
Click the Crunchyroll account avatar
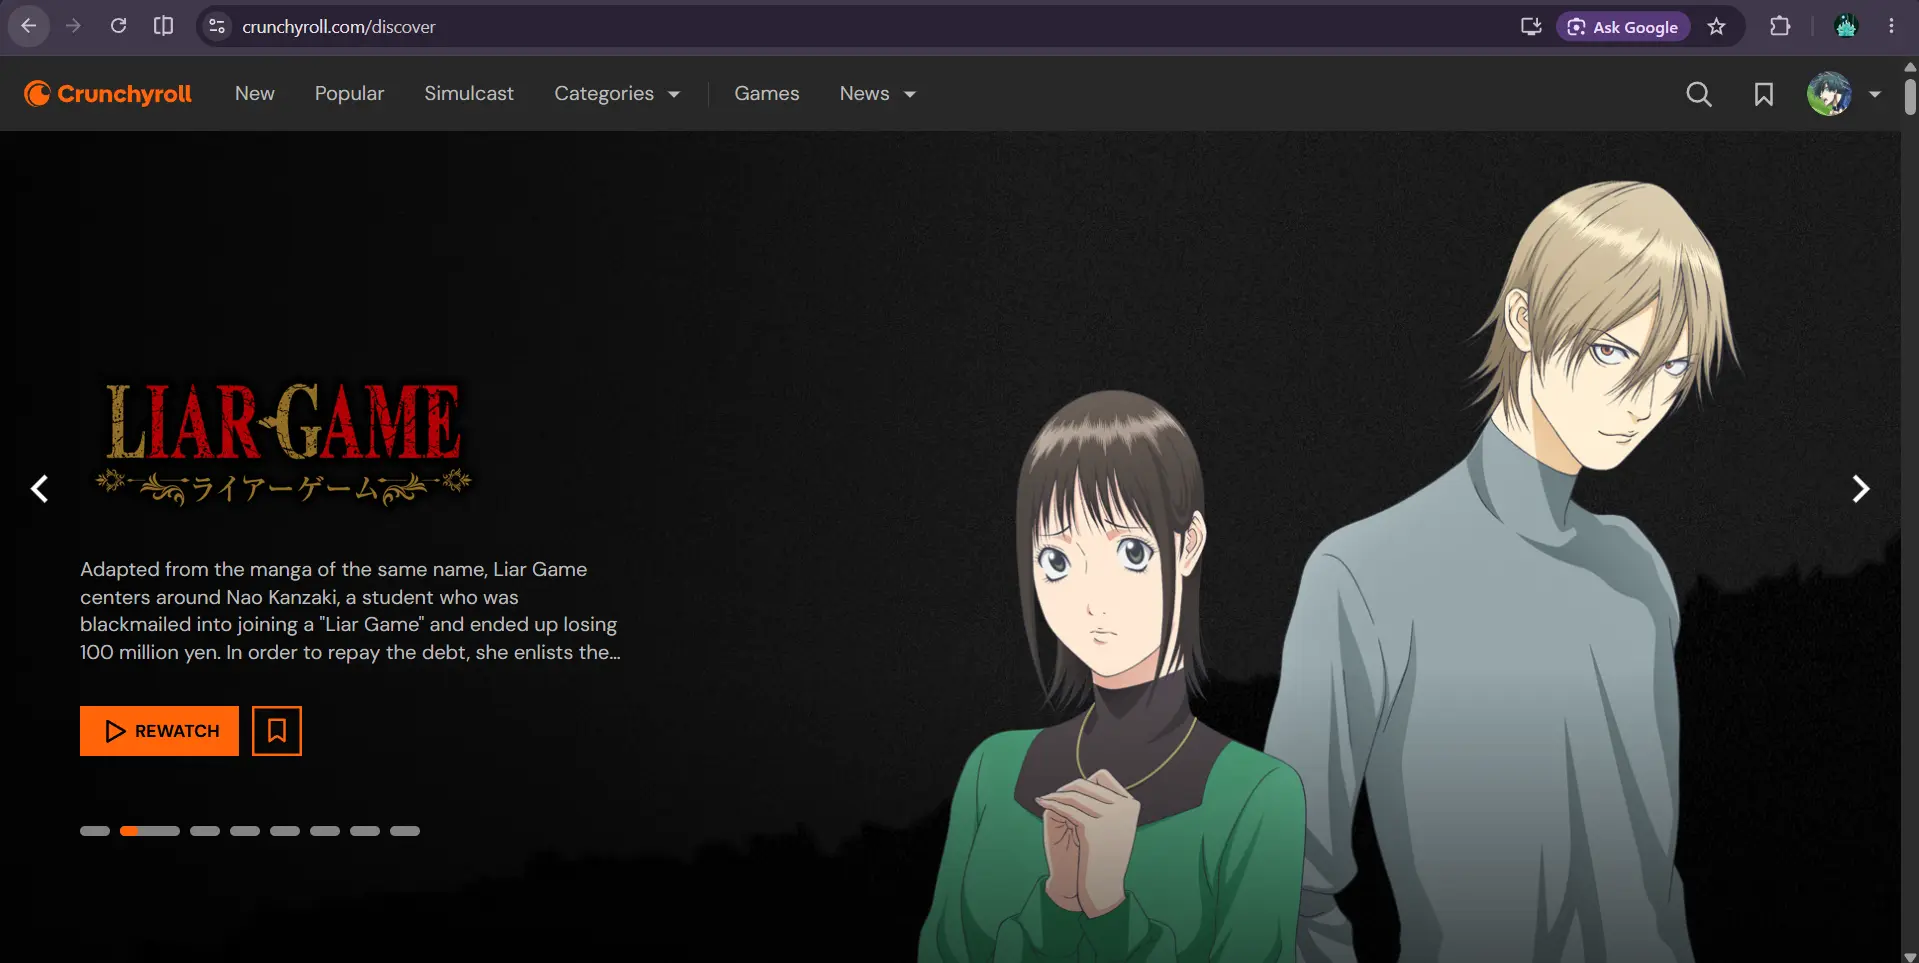(x=1829, y=94)
